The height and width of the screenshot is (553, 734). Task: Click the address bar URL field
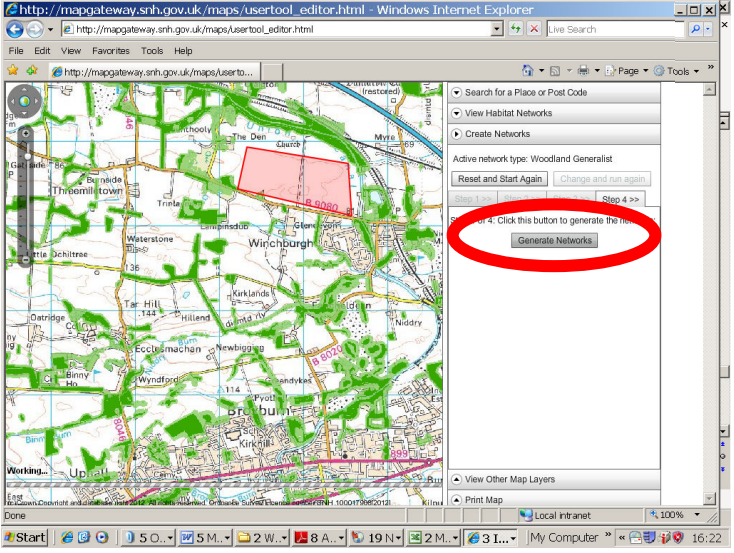click(x=277, y=29)
